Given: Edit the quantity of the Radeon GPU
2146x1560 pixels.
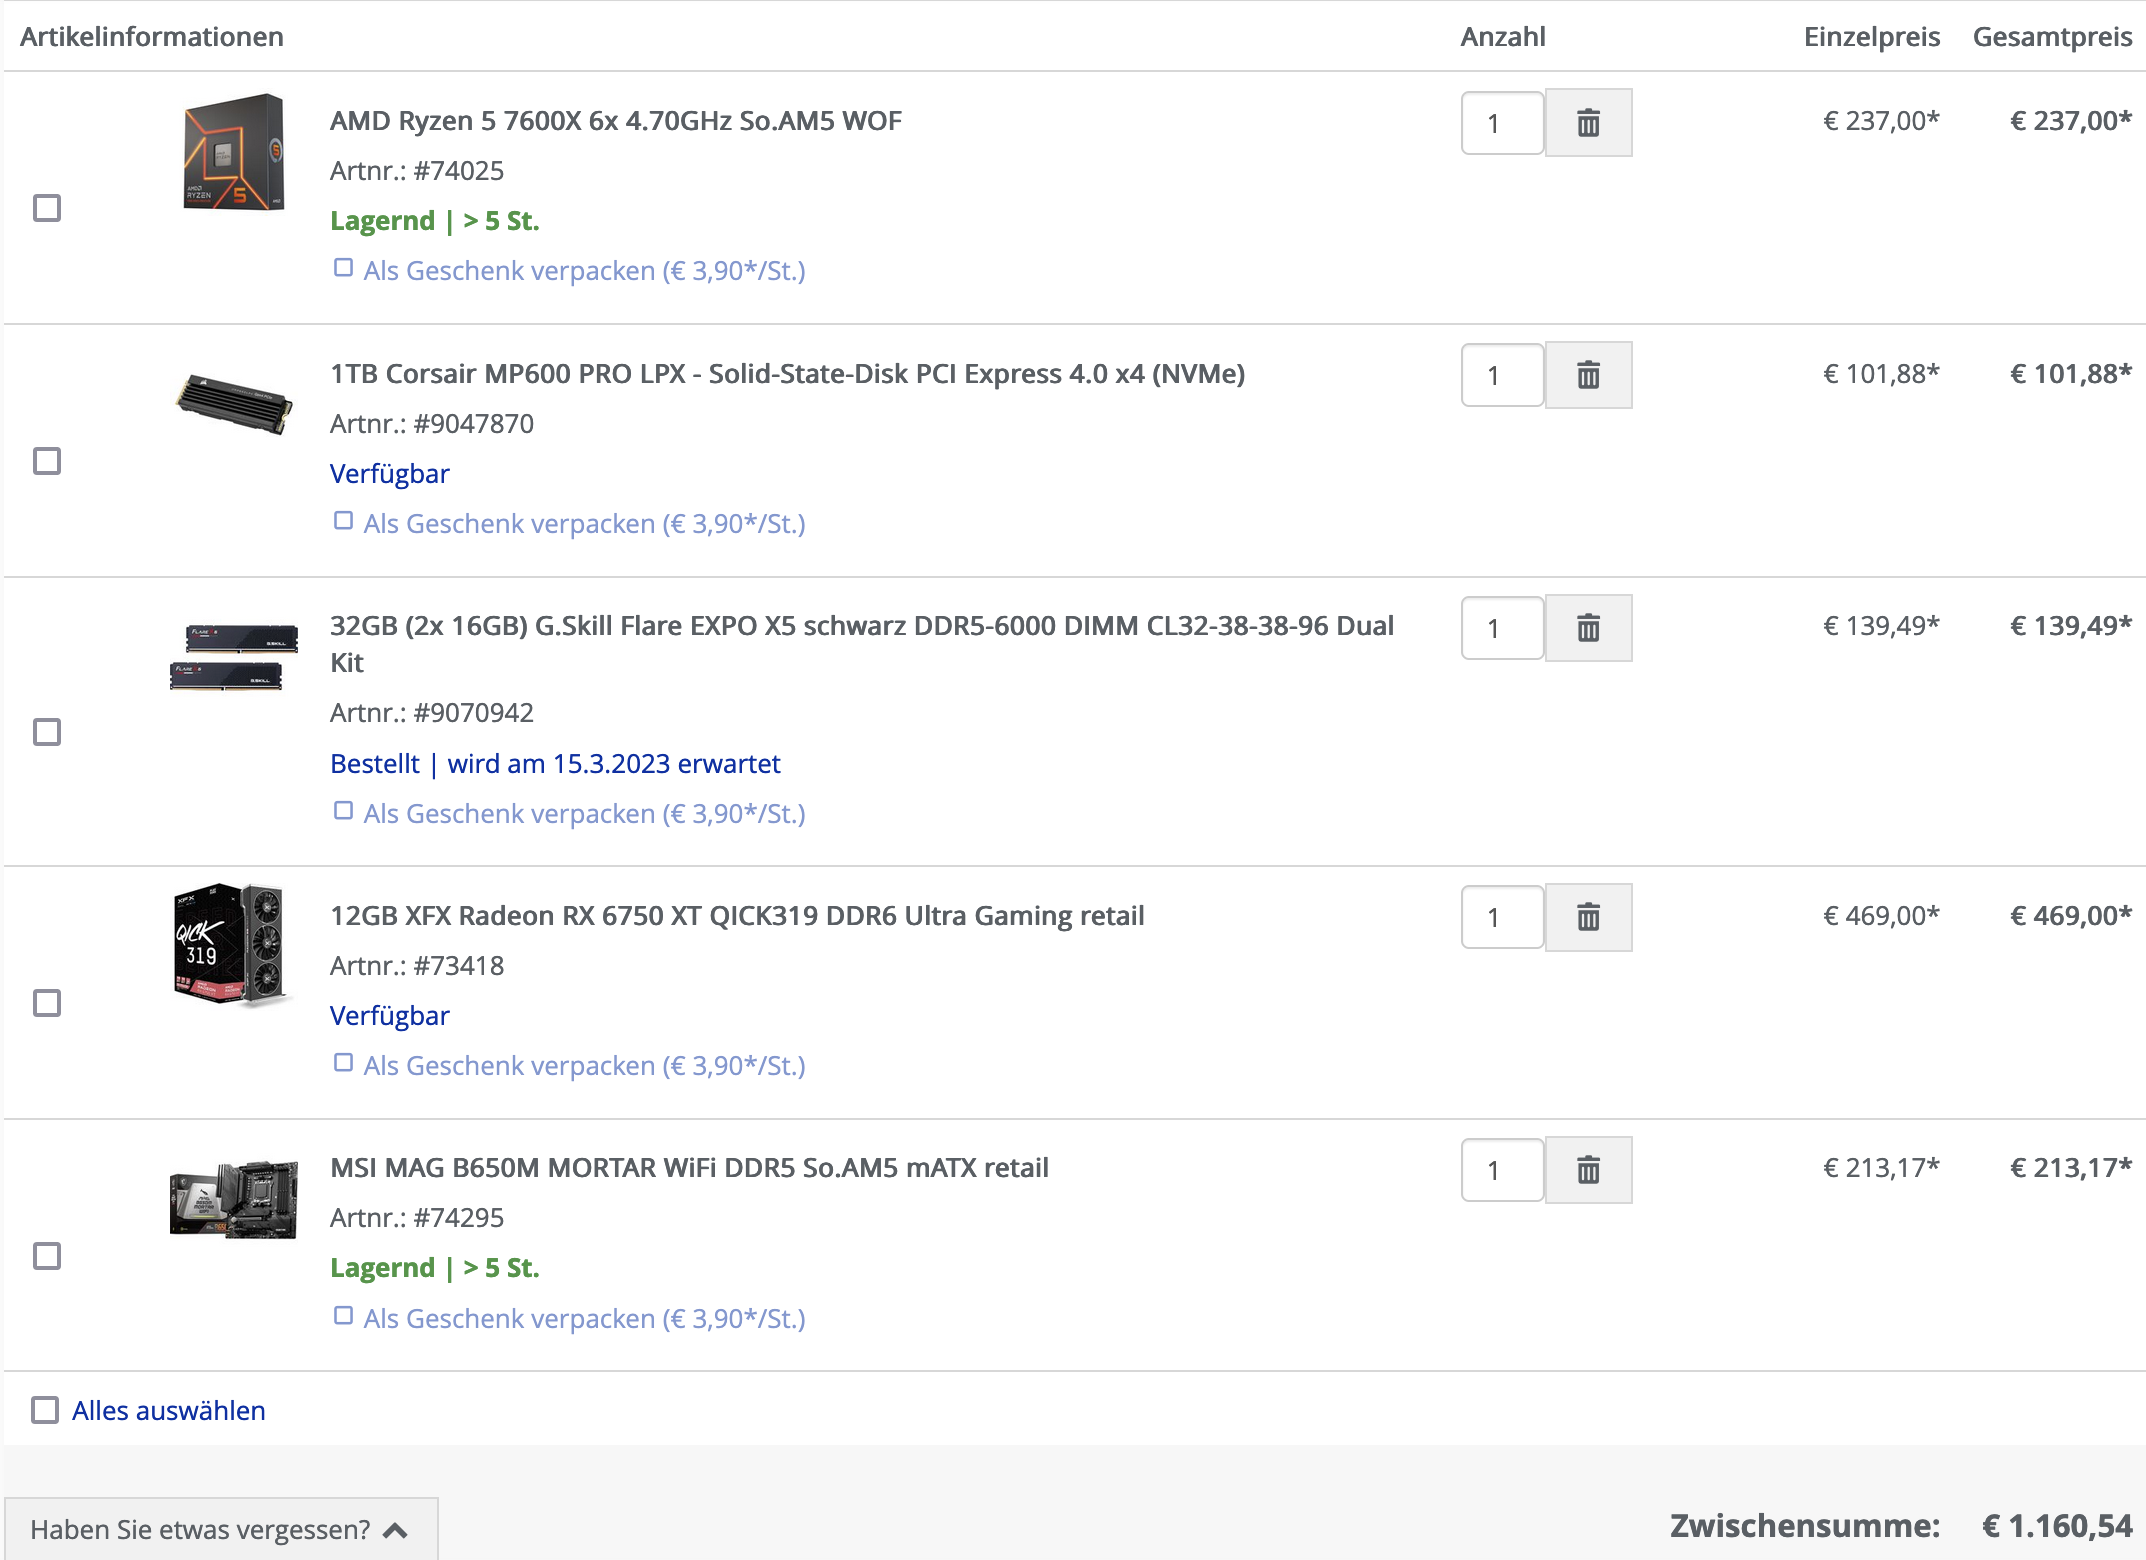Looking at the screenshot, I should click(1501, 917).
